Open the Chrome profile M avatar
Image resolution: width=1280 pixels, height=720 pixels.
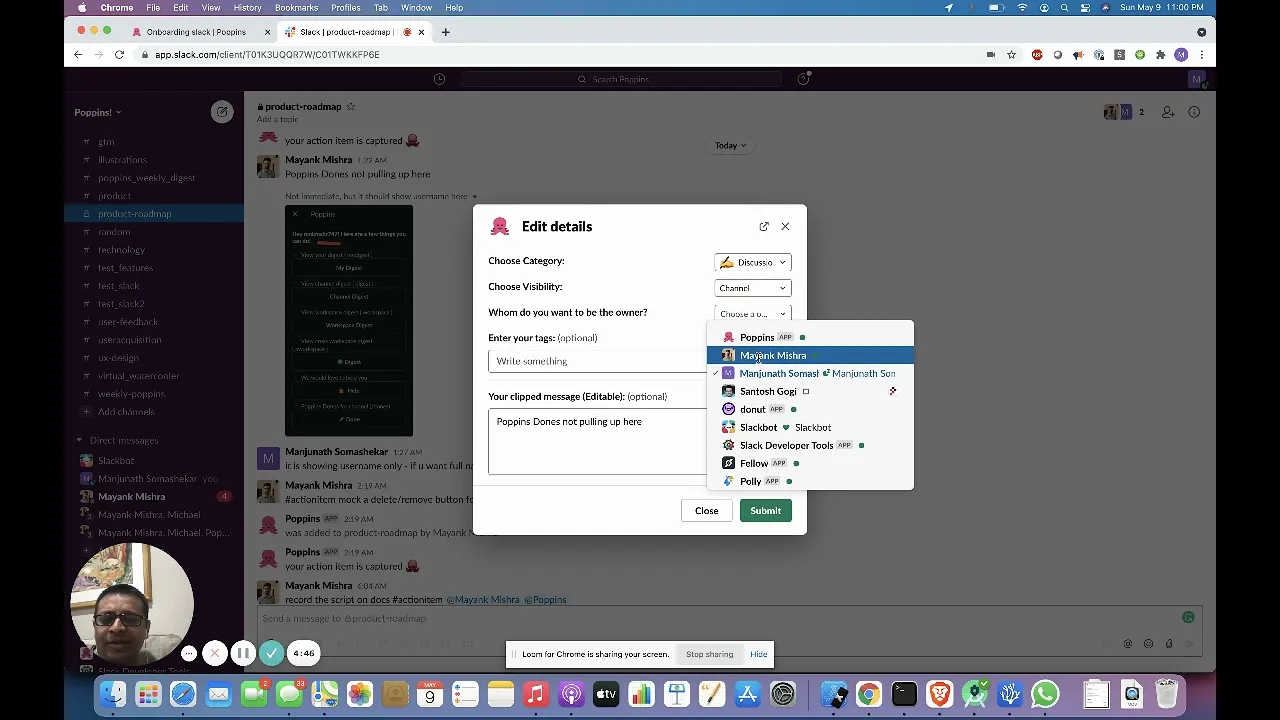(1181, 55)
